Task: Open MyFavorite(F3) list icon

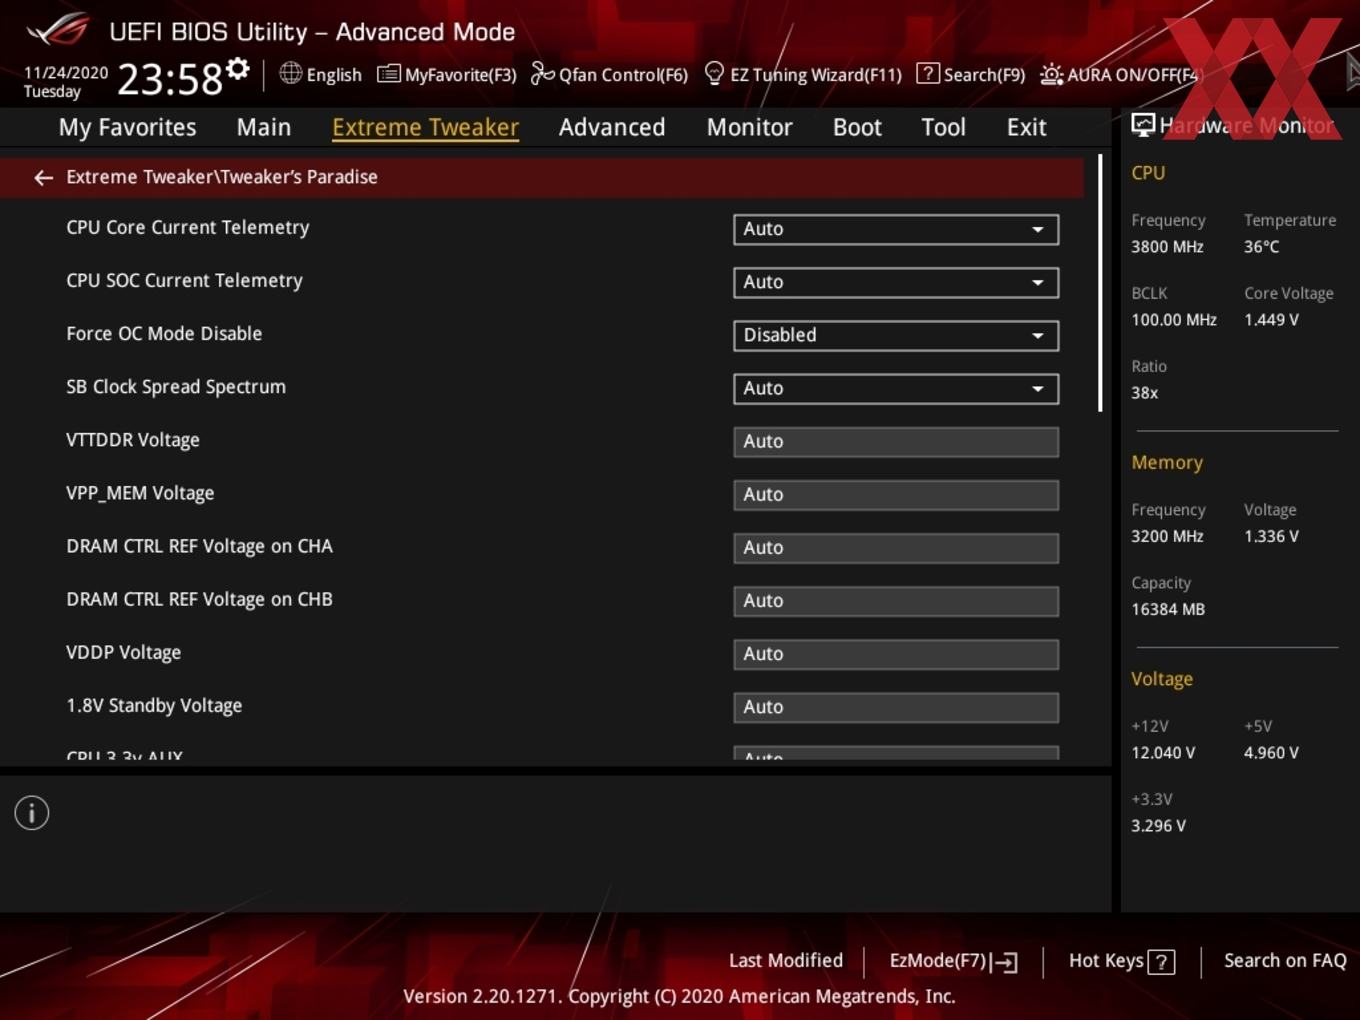Action: 388,74
